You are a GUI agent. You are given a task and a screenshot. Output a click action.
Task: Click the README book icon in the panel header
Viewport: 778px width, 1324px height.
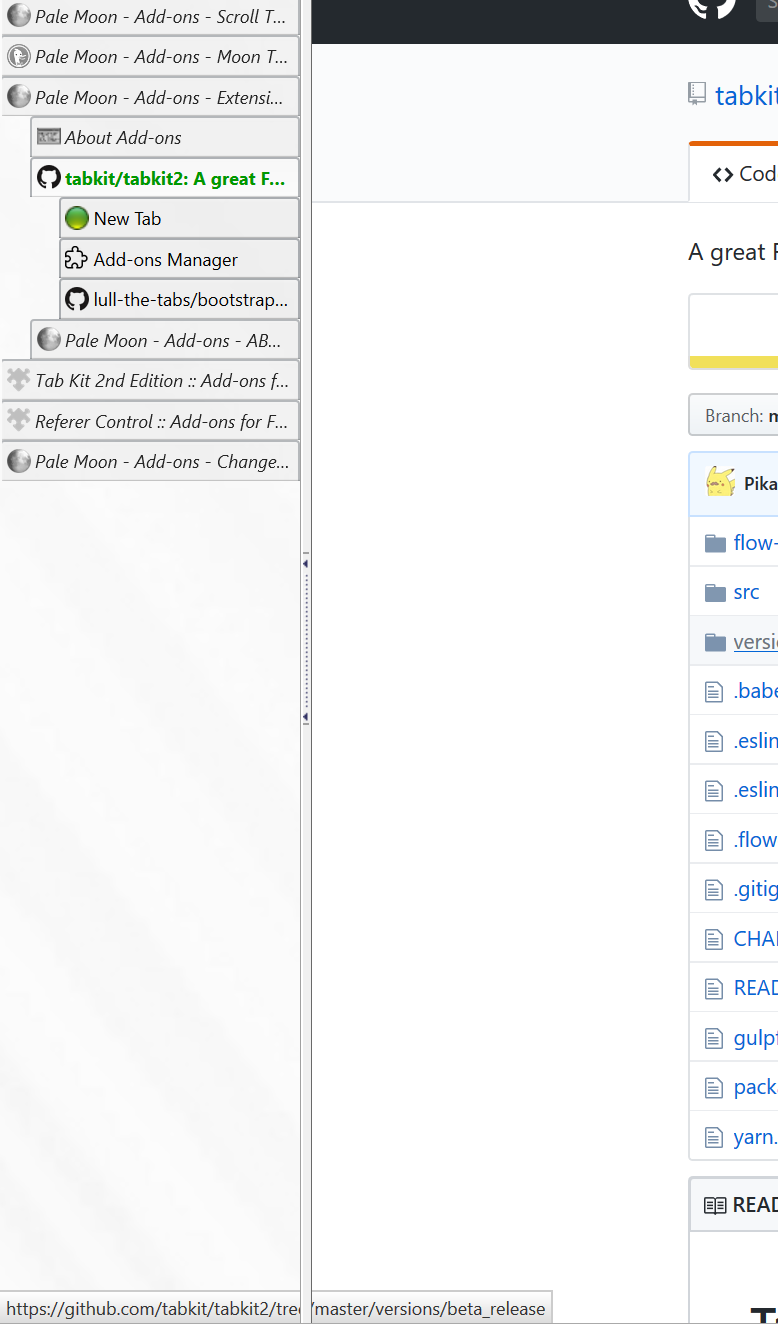tap(715, 1205)
